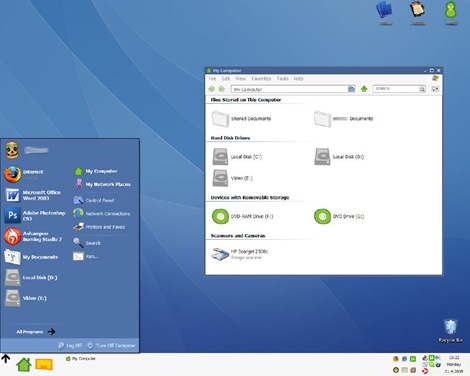Select Local Disk (D:) in My Computer window
Viewport: 470px width, 376px height.
click(339, 157)
